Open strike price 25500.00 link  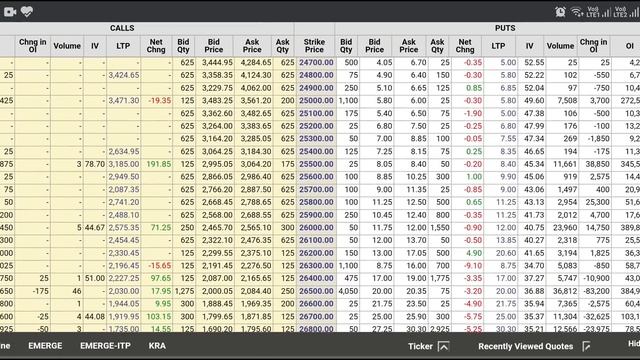[316, 164]
